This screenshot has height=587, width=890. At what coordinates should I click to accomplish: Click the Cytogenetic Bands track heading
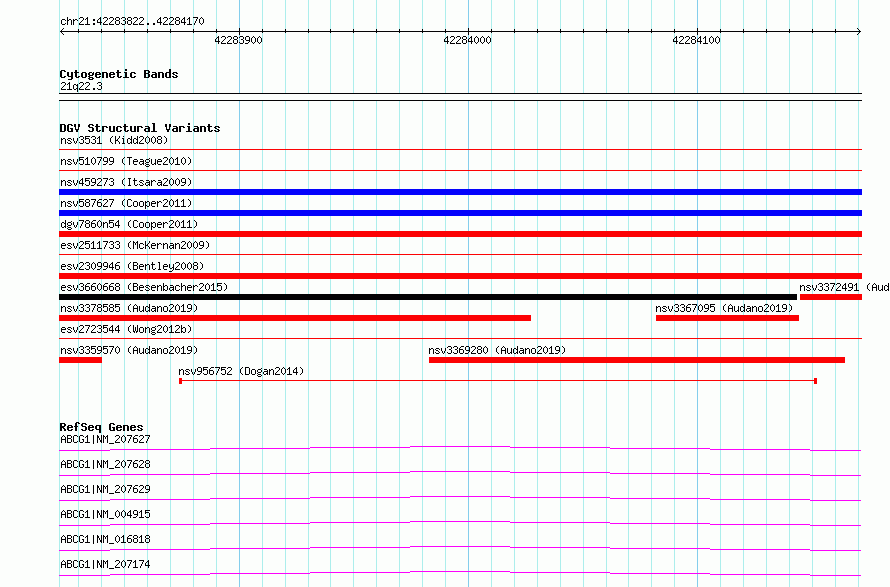pyautogui.click(x=119, y=74)
